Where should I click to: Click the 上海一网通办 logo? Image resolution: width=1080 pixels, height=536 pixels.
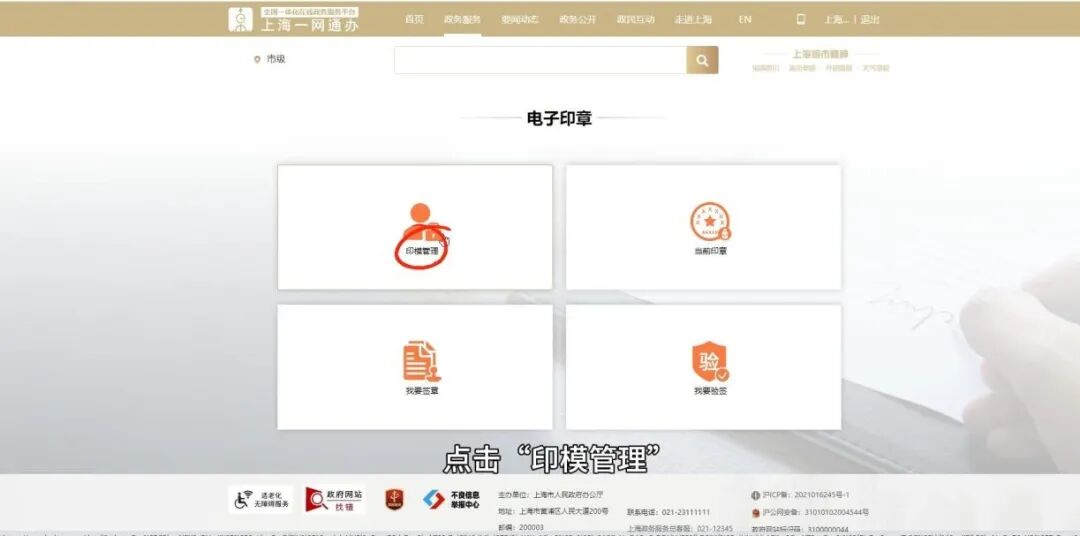294,19
